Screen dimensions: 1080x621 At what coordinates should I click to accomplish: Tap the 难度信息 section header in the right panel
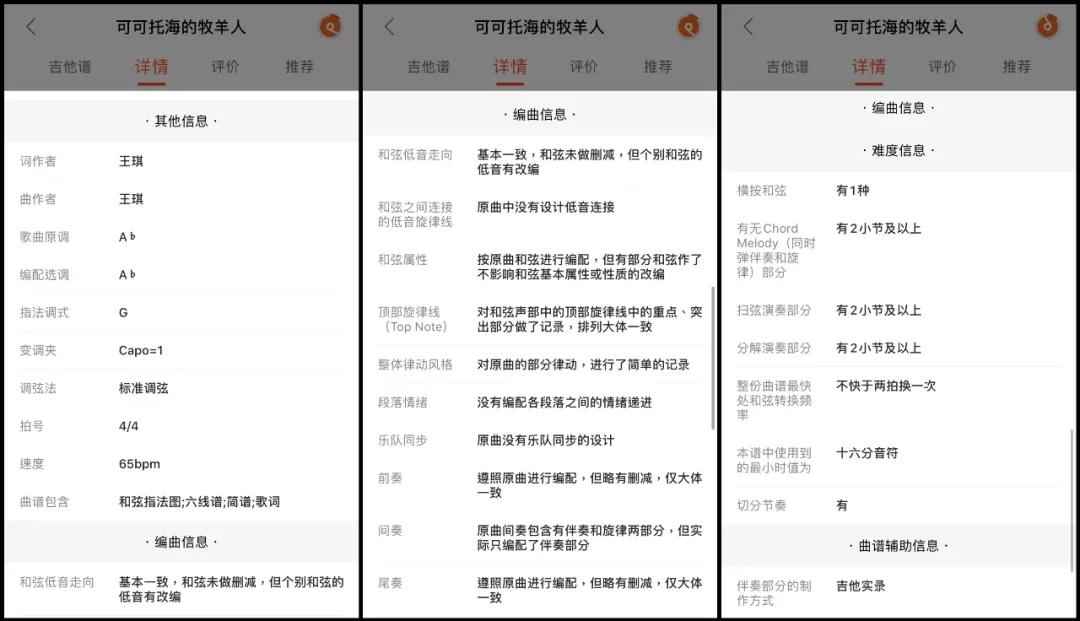(900, 150)
